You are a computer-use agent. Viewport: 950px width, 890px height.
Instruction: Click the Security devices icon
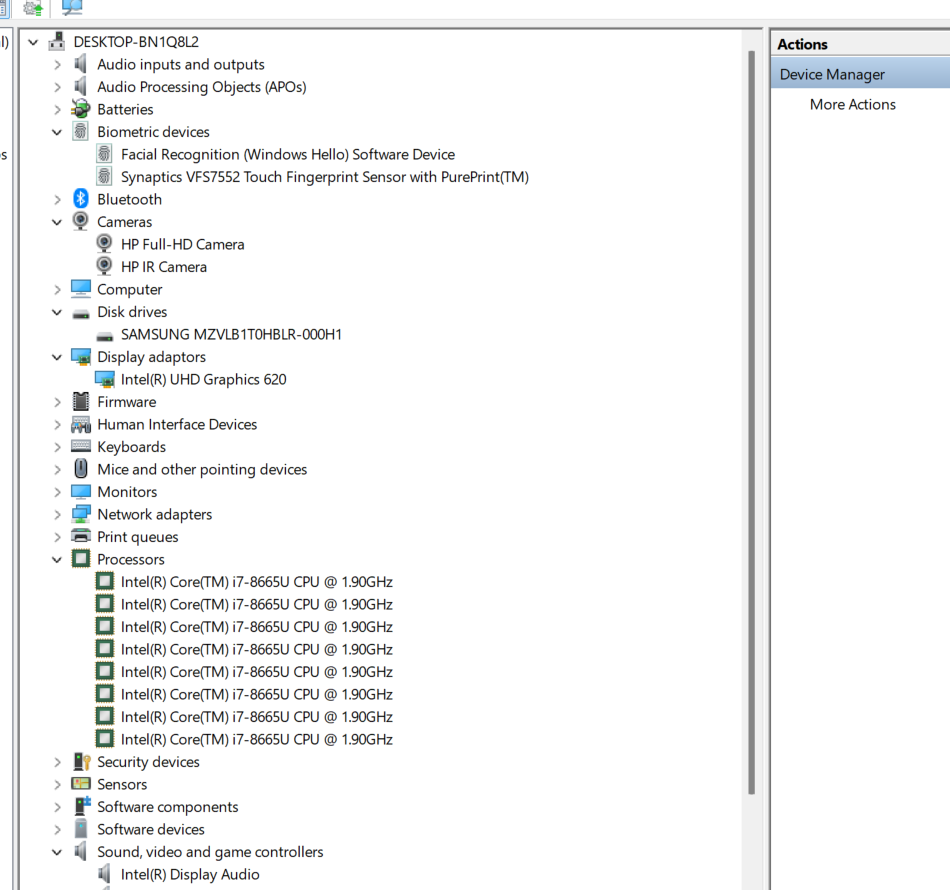pyautogui.click(x=81, y=762)
